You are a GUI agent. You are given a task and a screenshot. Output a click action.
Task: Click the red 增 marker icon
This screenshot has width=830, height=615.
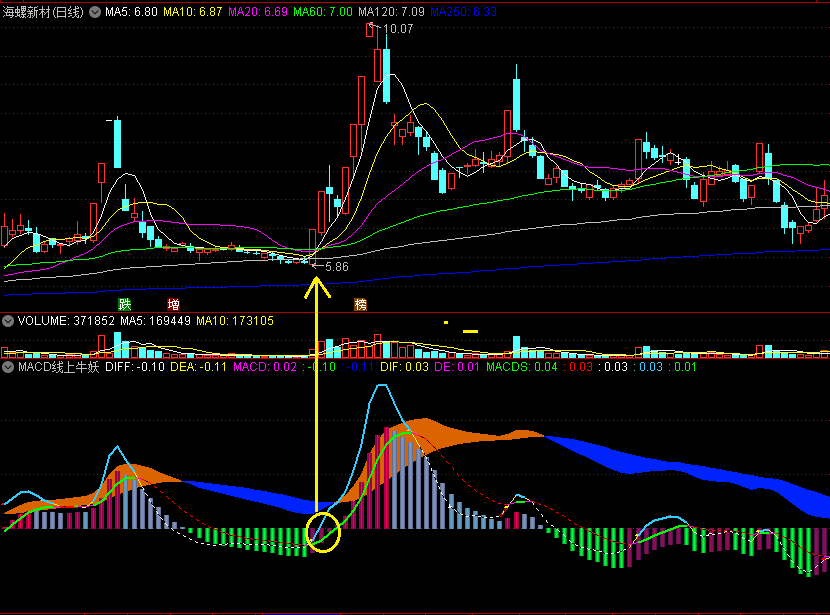tap(174, 304)
